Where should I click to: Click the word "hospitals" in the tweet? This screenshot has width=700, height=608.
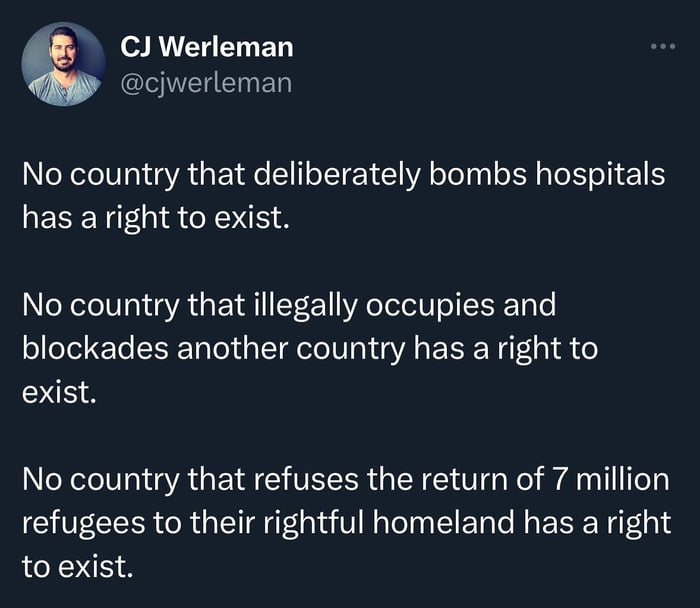tap(605, 174)
